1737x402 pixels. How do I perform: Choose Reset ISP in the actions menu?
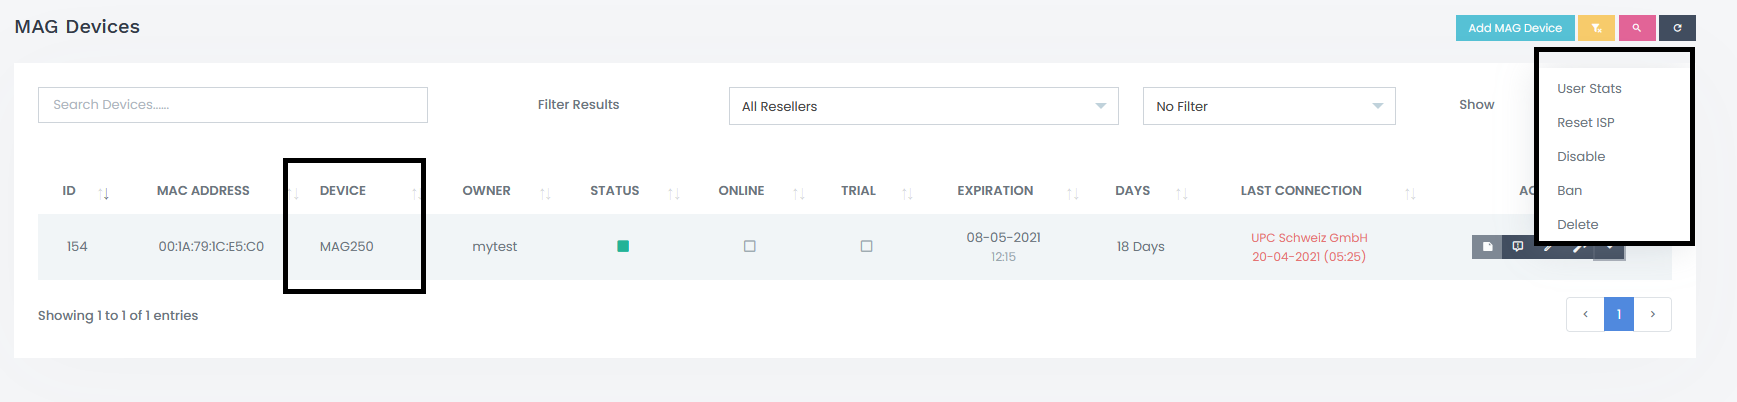coord(1585,123)
